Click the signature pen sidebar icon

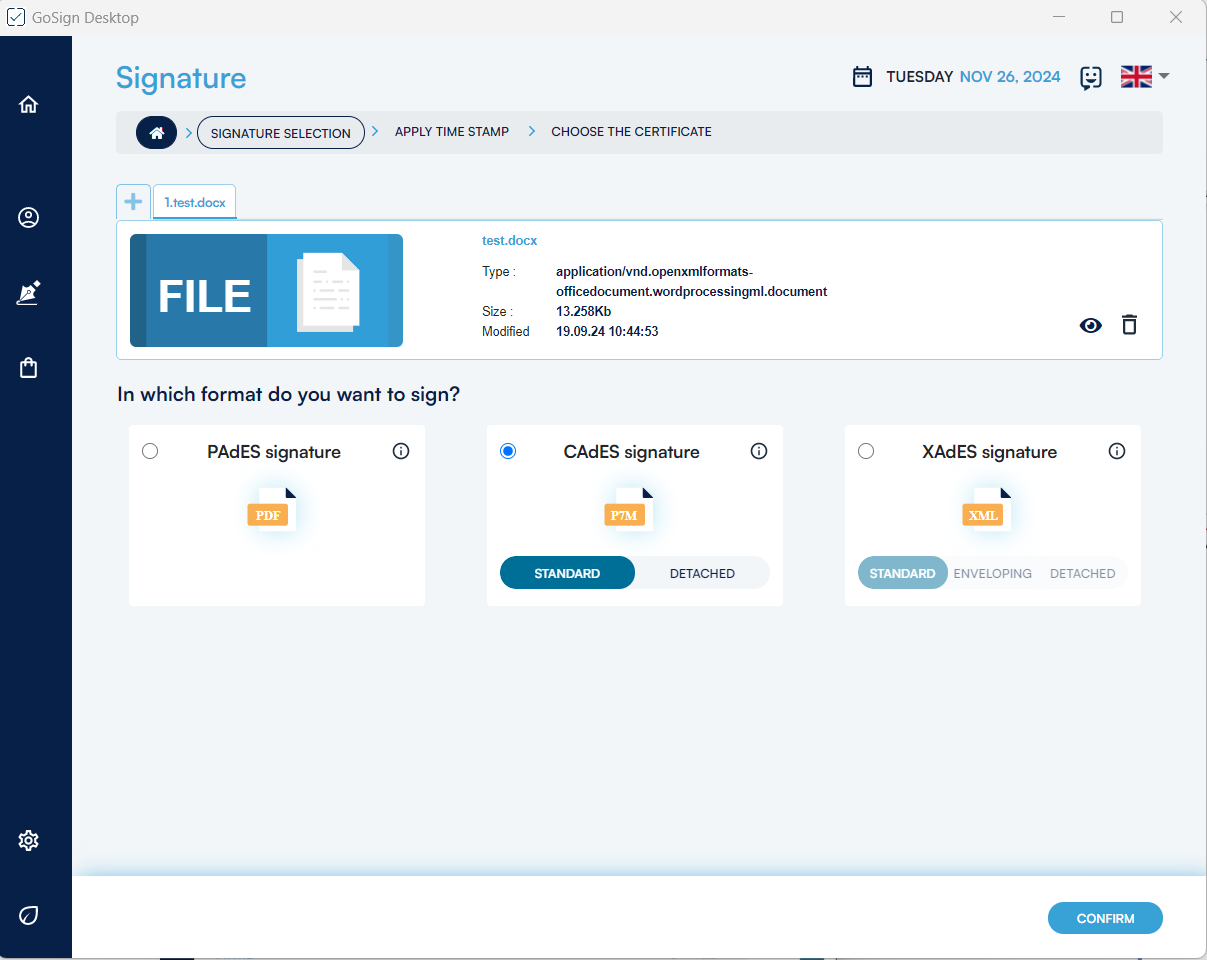pyautogui.click(x=28, y=293)
